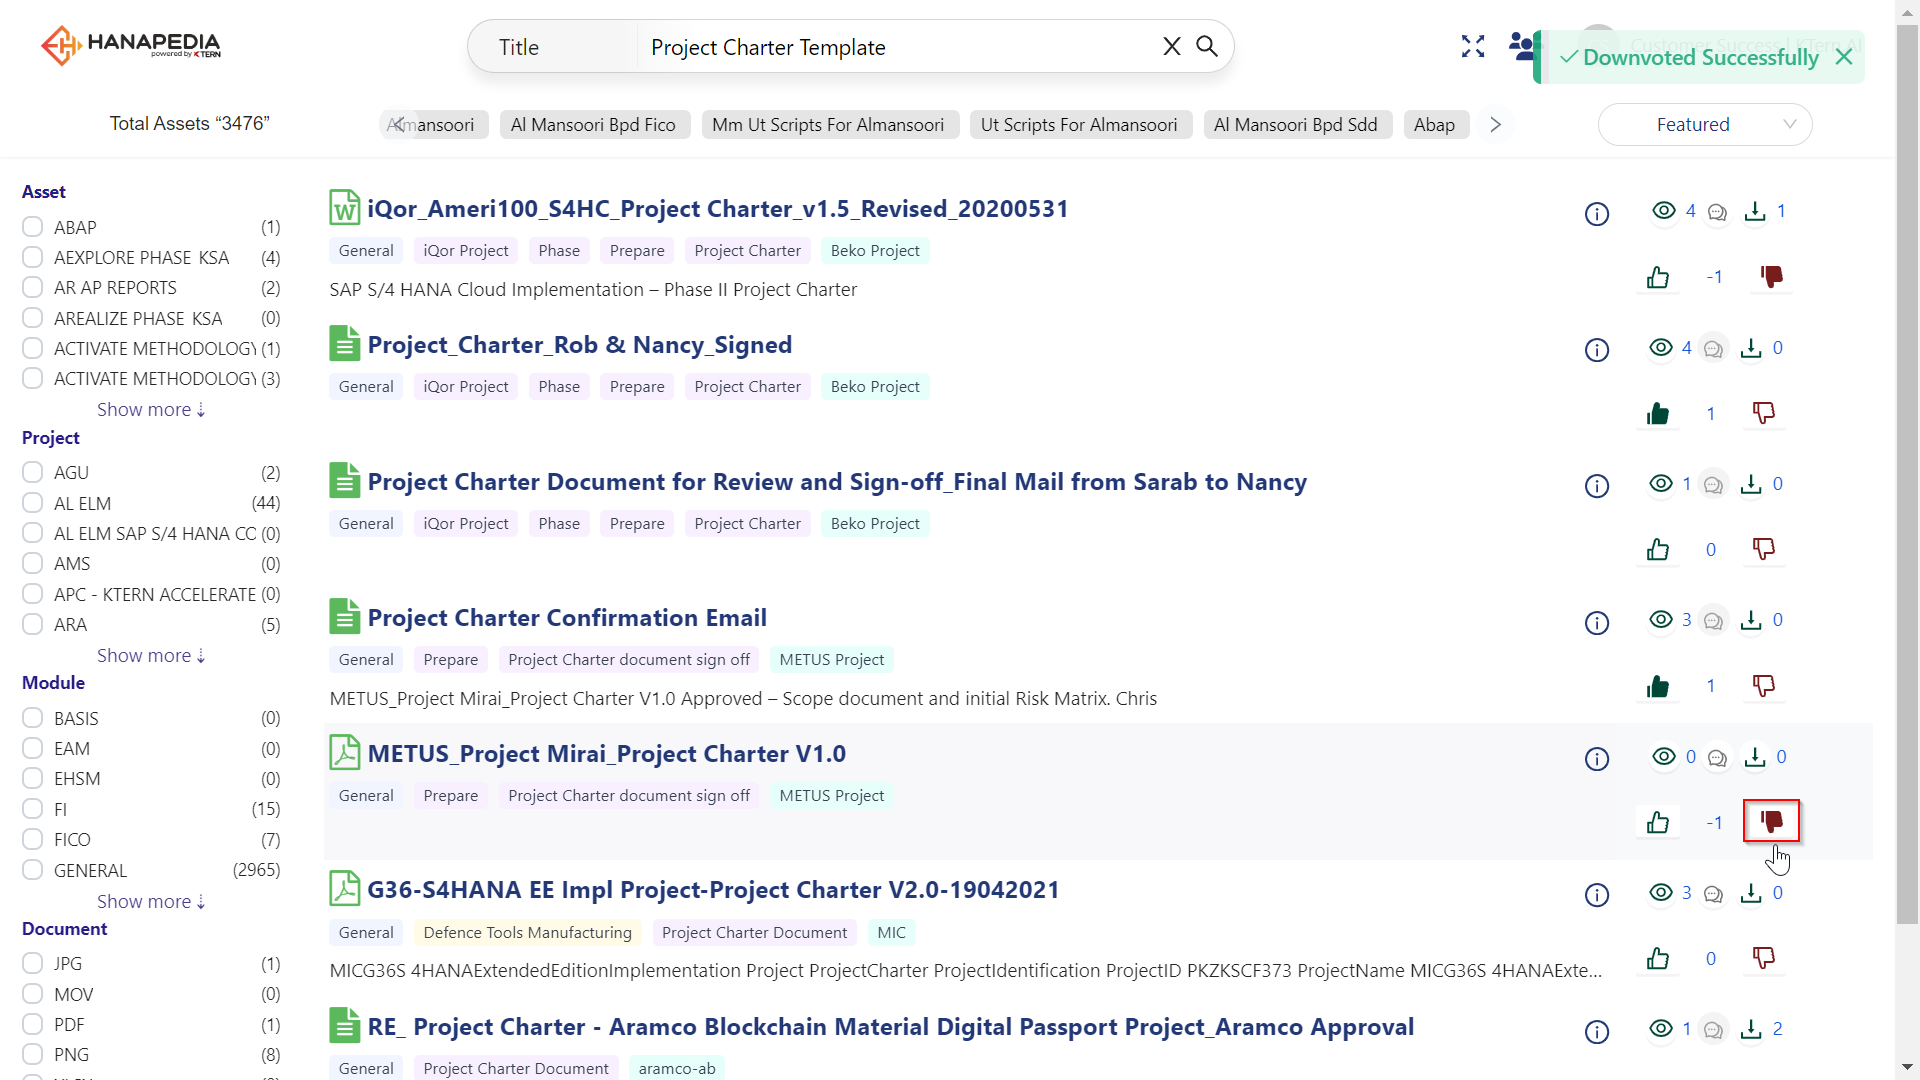Screen dimensions: 1920x1080
Task: Upvote METUS_Project Mirai_Project Charter V1.0
Action: pyautogui.click(x=1658, y=822)
